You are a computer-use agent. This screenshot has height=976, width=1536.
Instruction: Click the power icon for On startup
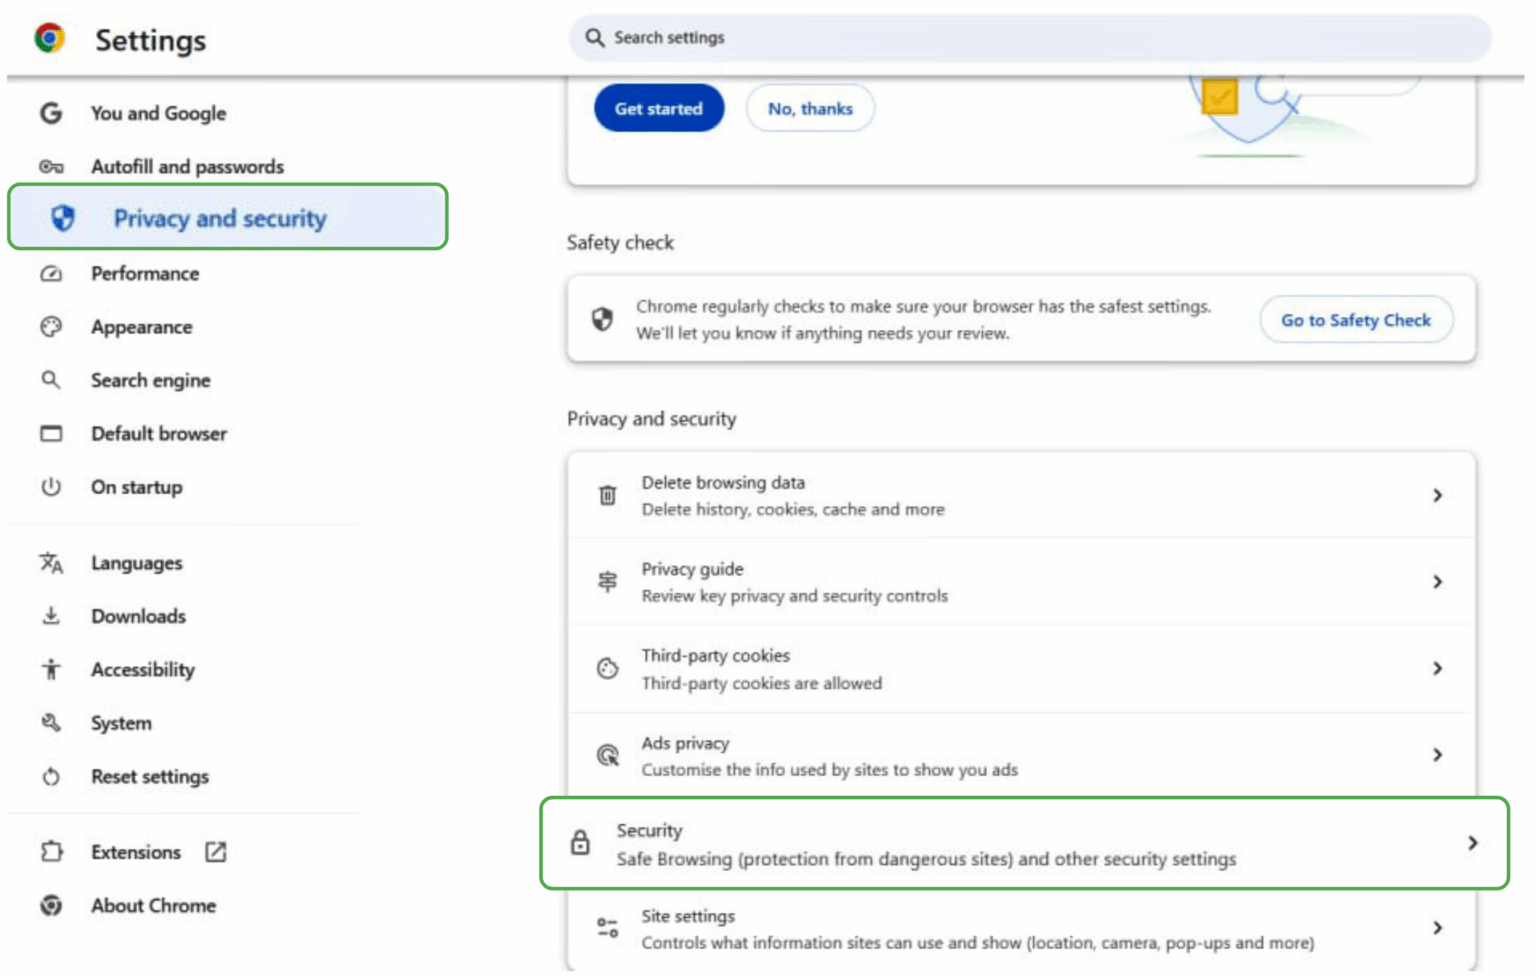pyautogui.click(x=51, y=487)
